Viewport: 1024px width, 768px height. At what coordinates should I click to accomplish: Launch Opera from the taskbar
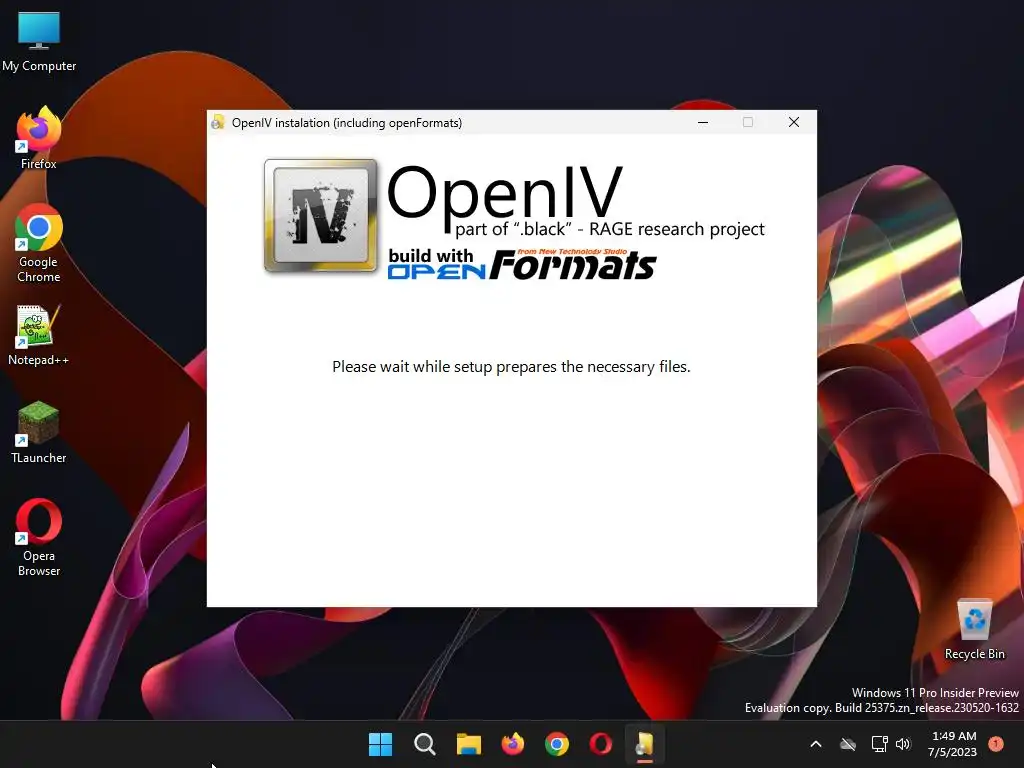click(601, 744)
